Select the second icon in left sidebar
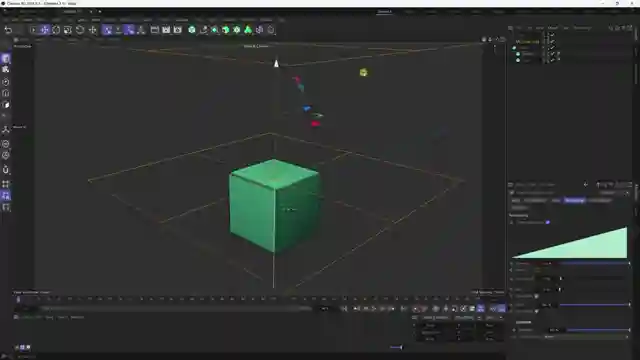Image resolution: width=640 pixels, height=360 pixels. (x=6, y=70)
